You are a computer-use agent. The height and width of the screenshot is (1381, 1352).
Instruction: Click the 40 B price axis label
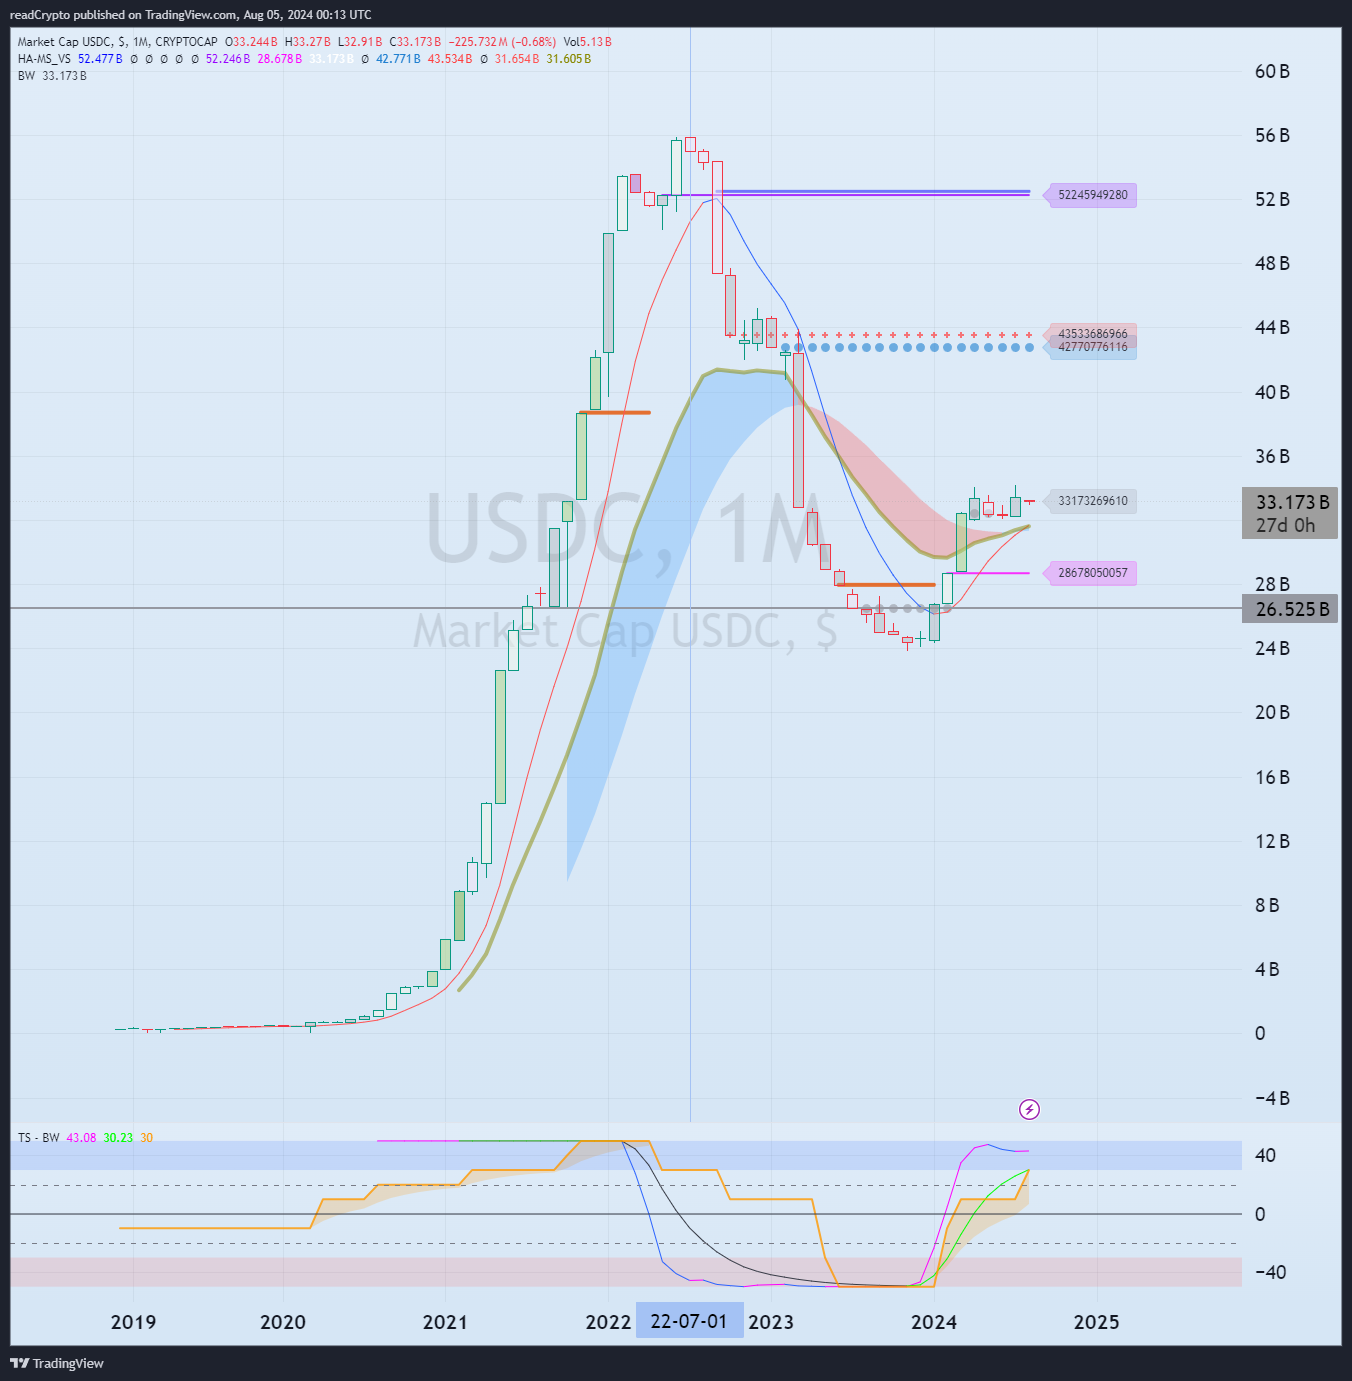coord(1272,392)
